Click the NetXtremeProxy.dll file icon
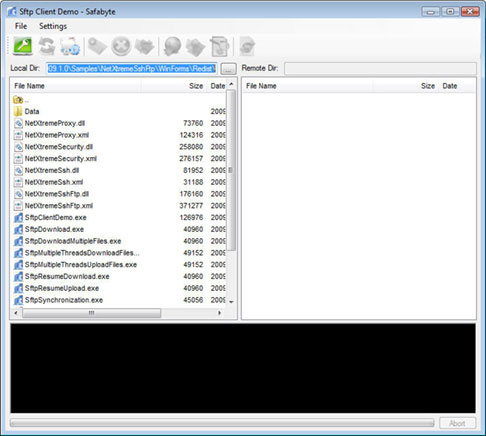Screen dimensions: 486x436 (18, 123)
